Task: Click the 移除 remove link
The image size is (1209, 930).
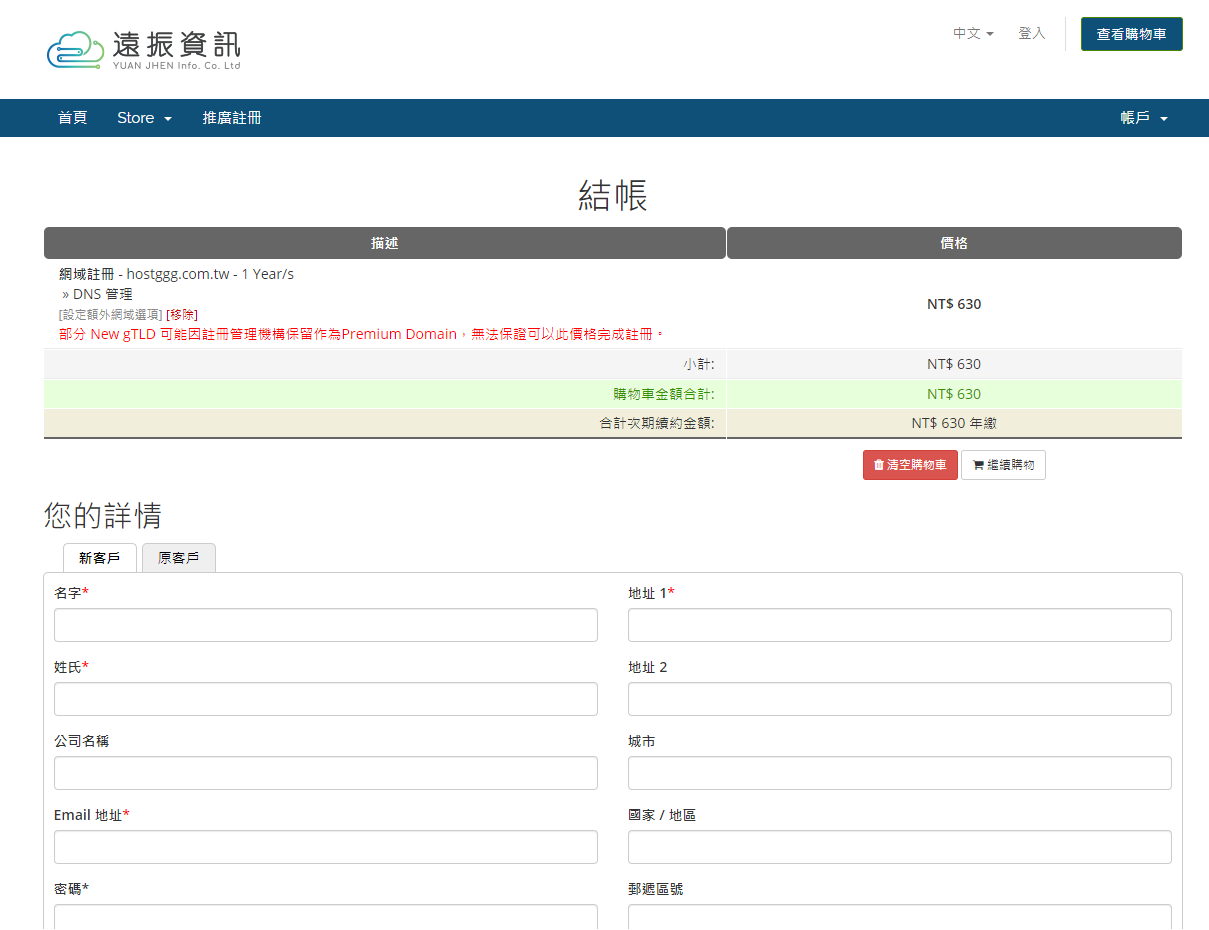Action: [182, 314]
